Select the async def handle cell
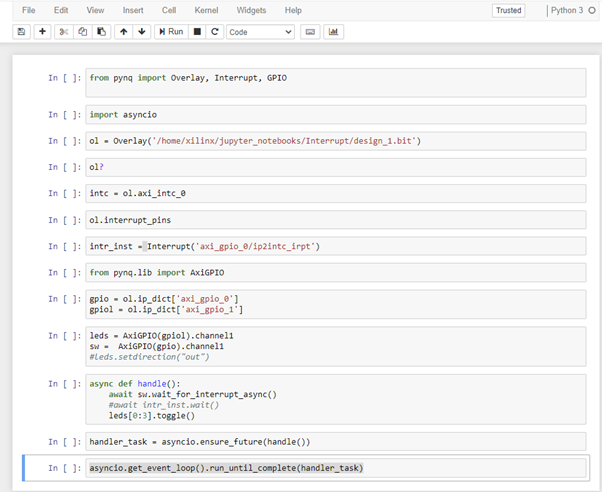Viewport: 602px width, 492px height. 336,399
